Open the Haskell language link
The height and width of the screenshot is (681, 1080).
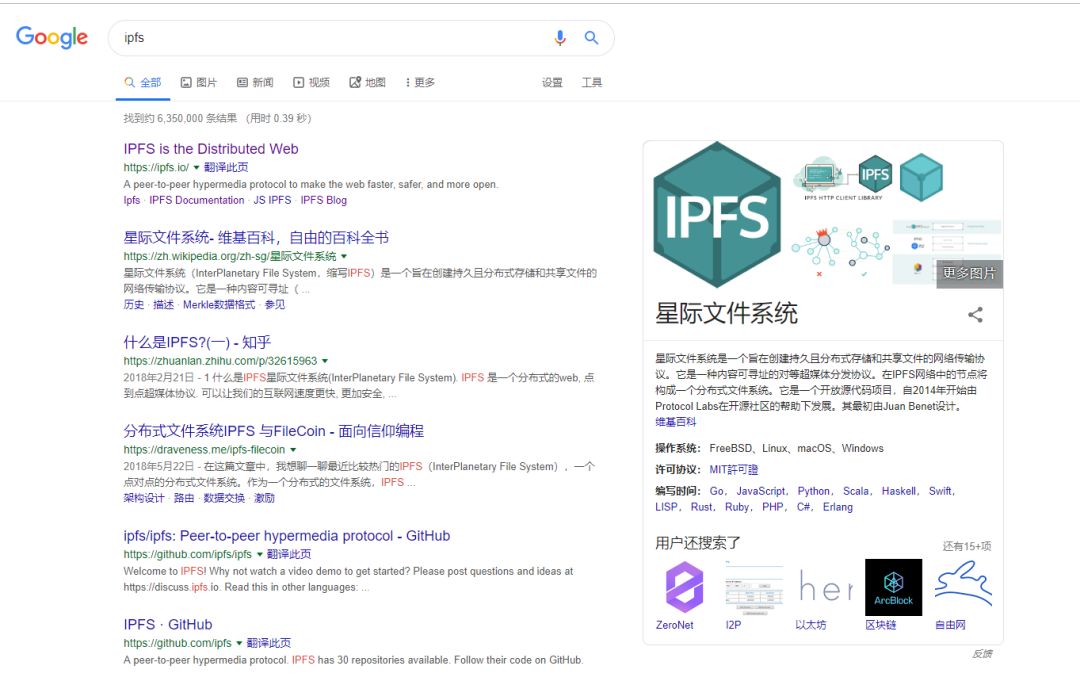click(x=899, y=491)
